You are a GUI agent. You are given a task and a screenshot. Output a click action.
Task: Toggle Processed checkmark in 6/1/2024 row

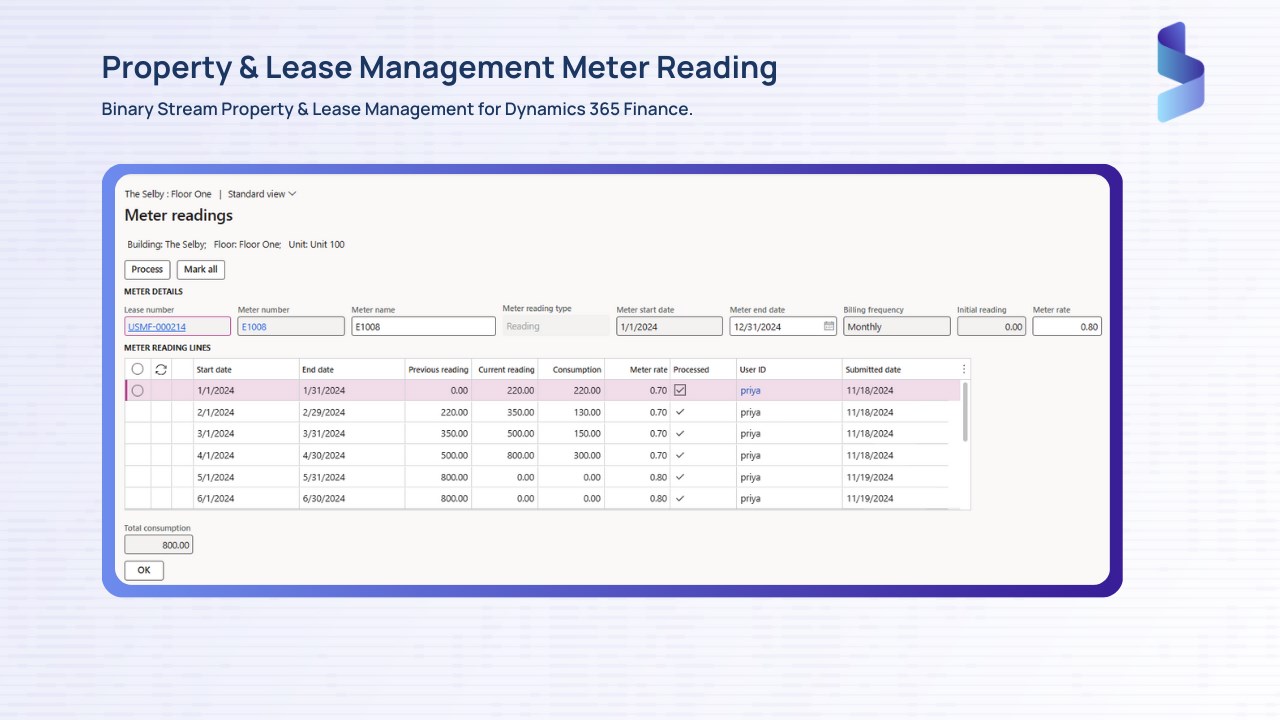(x=680, y=498)
